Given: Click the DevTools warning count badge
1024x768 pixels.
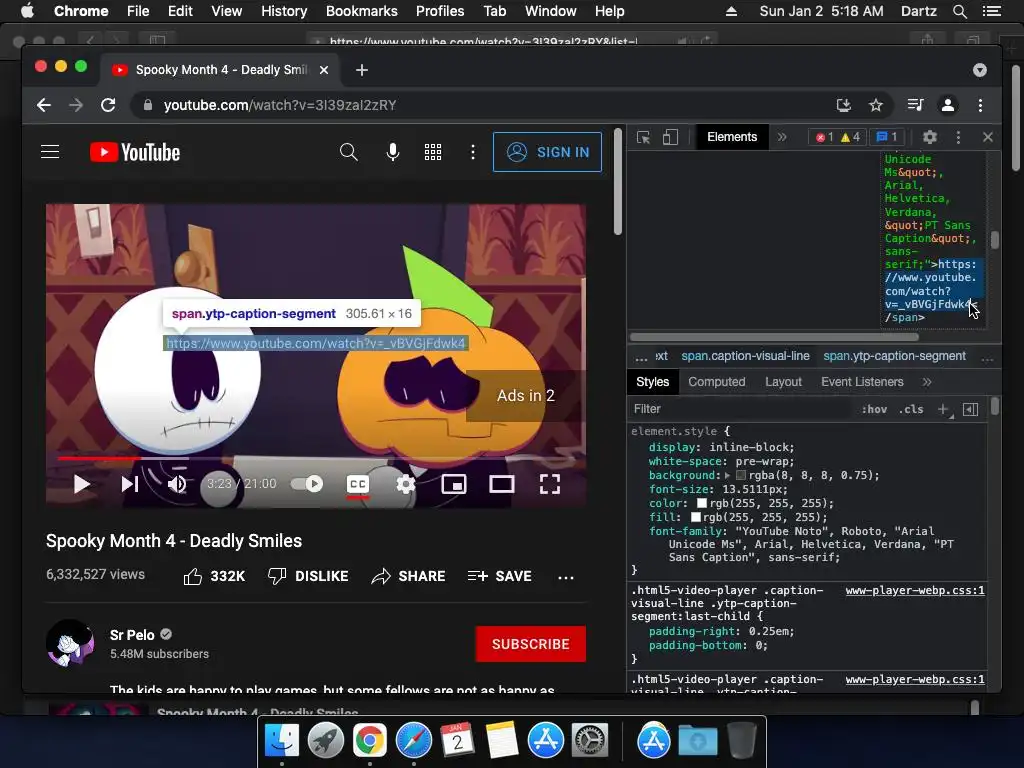Looking at the screenshot, I should pyautogui.click(x=851, y=137).
